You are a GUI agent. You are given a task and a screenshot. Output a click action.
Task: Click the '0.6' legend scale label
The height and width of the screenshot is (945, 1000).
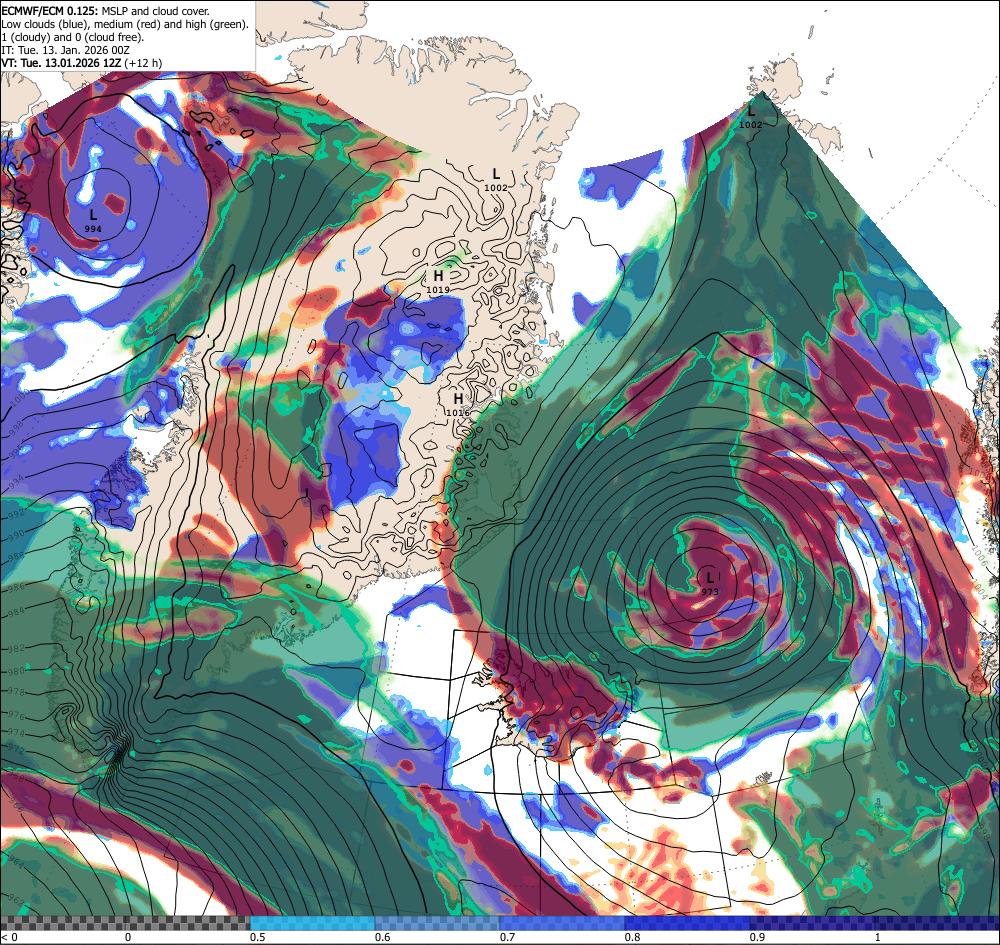(x=383, y=937)
